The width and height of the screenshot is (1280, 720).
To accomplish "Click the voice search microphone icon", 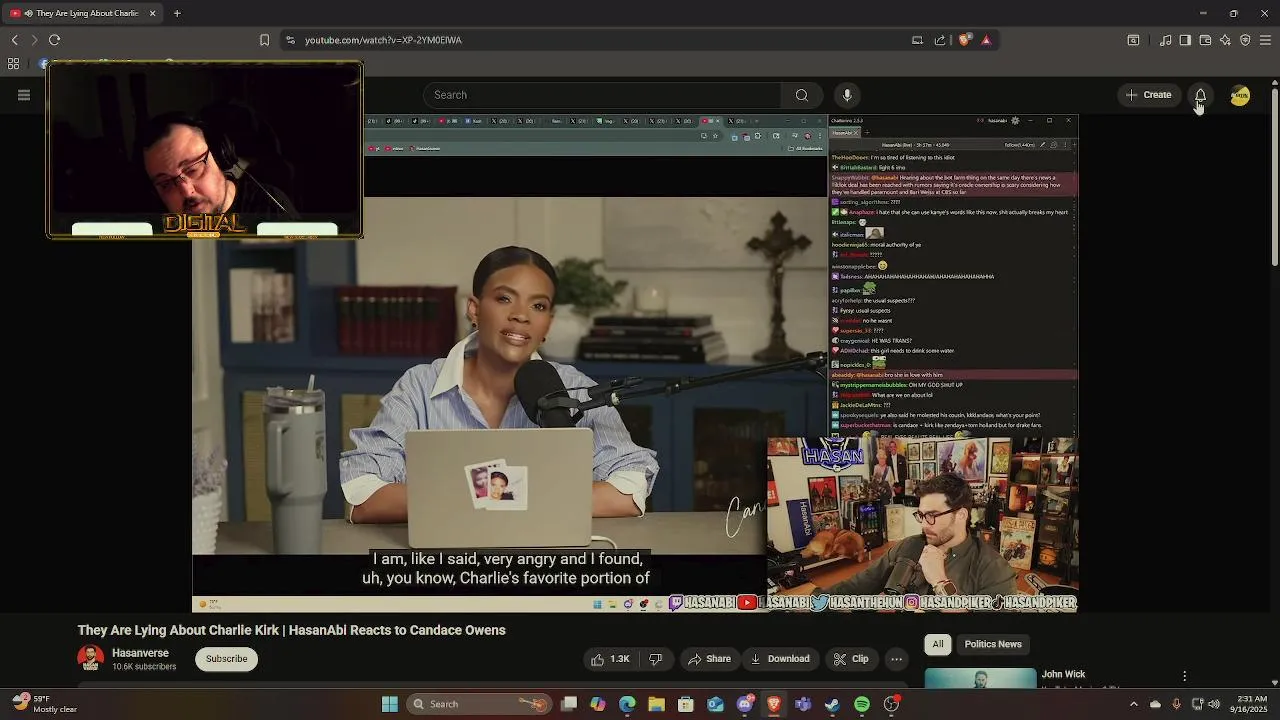I will coord(847,95).
